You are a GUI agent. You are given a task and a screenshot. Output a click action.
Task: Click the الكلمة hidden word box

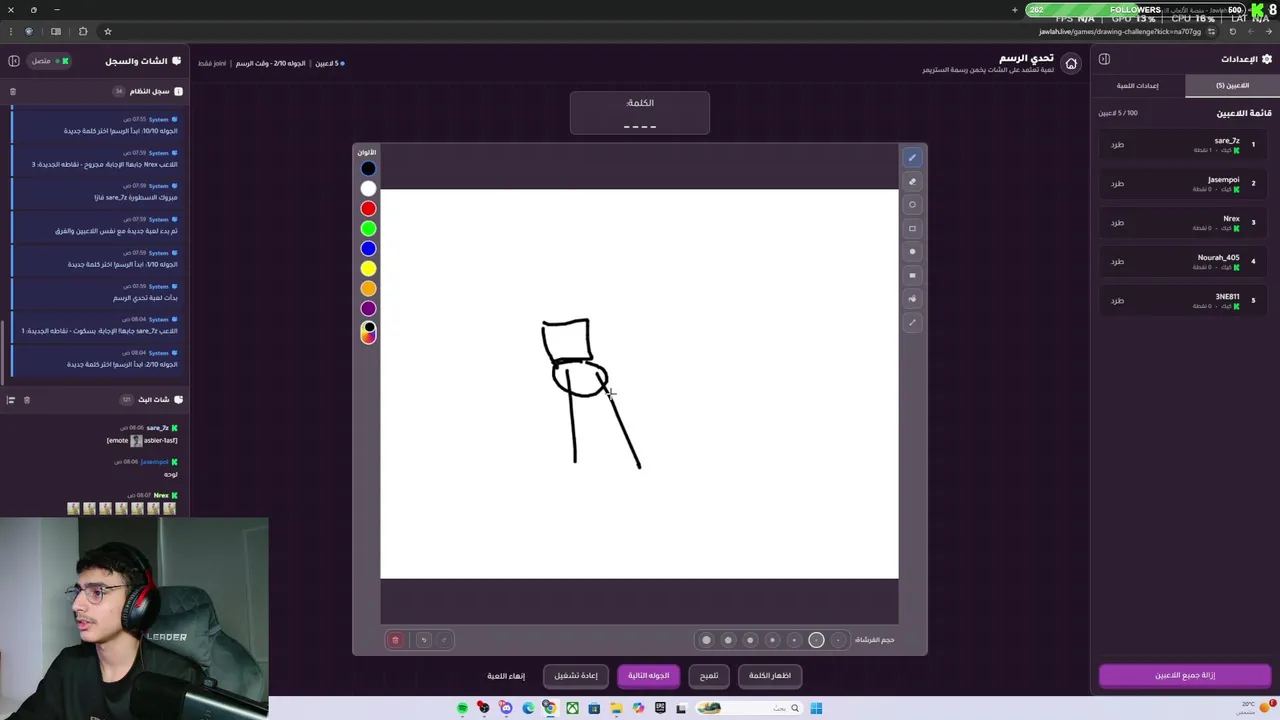tap(640, 113)
